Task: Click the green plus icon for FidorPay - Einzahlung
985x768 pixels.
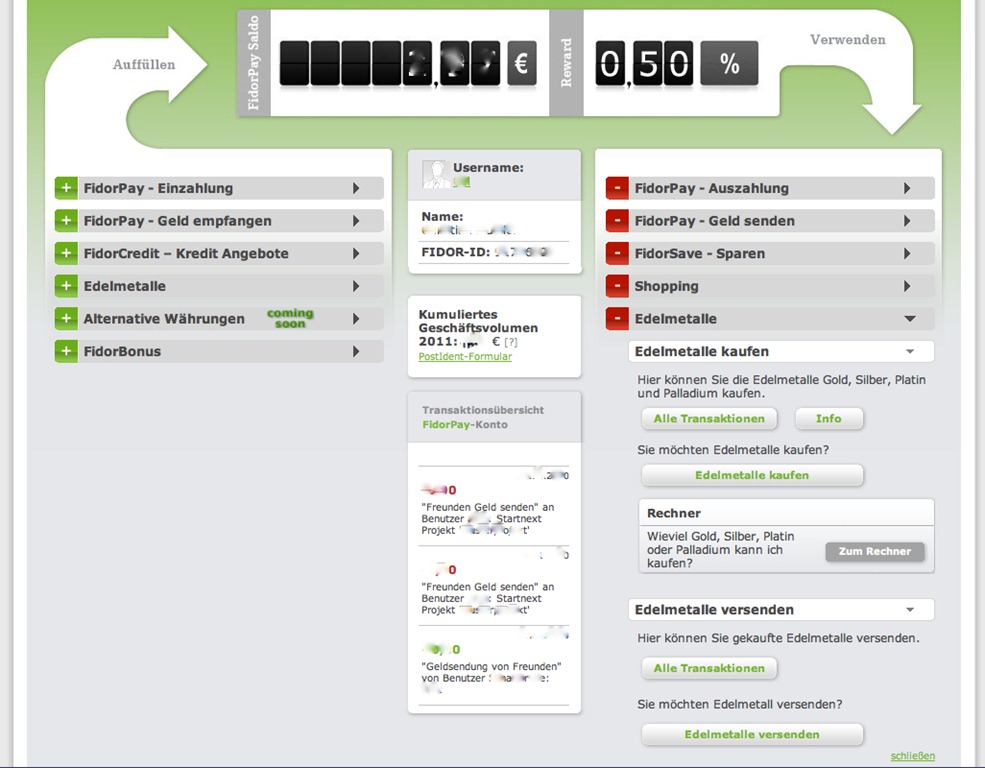Action: pos(66,188)
